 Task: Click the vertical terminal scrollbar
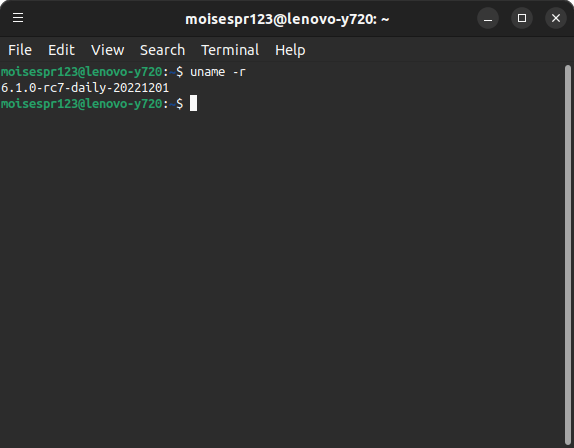[x=568, y=255]
